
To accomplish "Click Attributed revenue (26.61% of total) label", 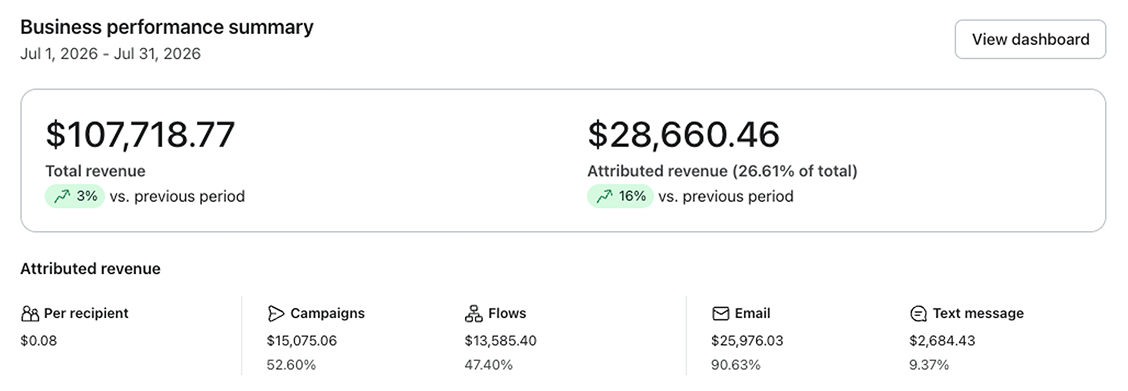I will pyautogui.click(x=722, y=171).
